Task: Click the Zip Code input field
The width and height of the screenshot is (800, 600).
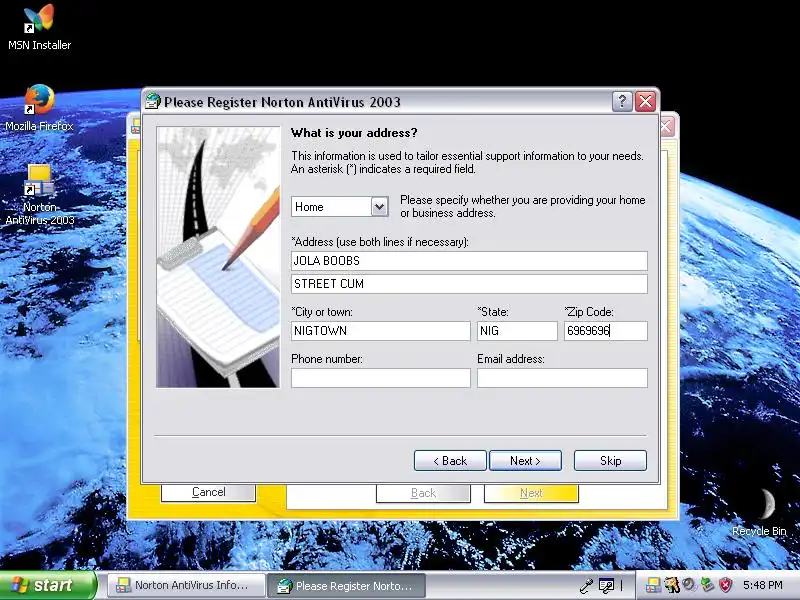Action: click(x=606, y=331)
